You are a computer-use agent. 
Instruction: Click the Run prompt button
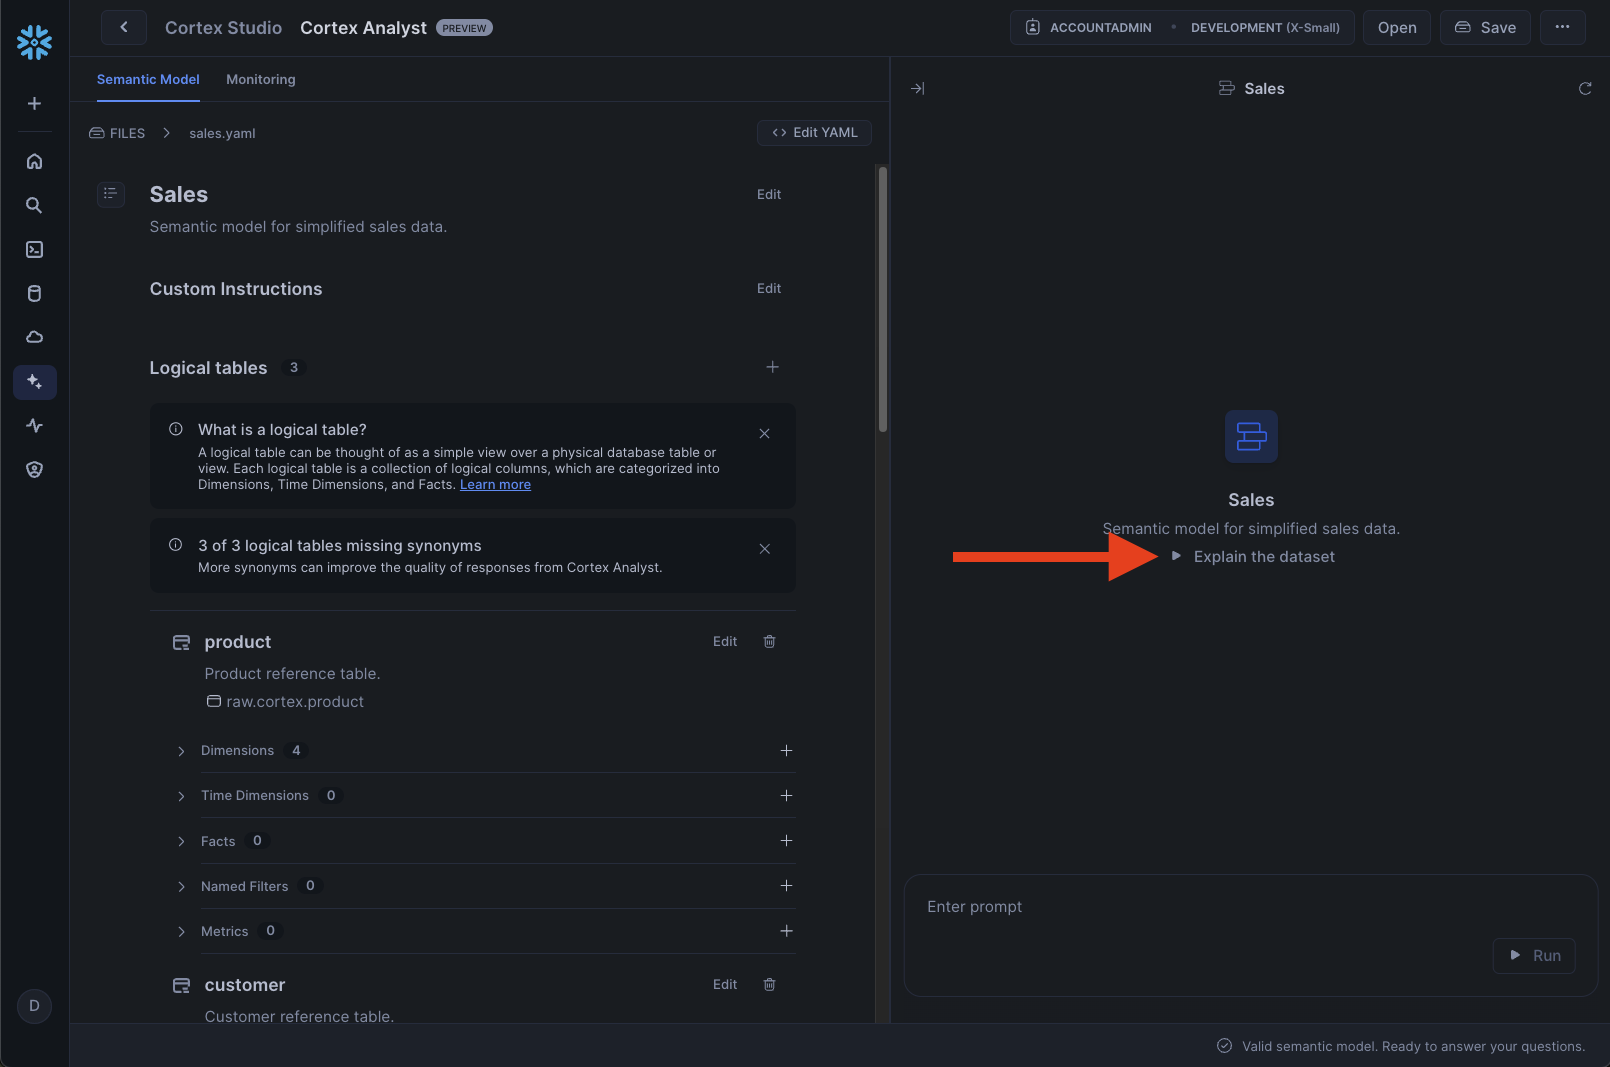[x=1534, y=955]
